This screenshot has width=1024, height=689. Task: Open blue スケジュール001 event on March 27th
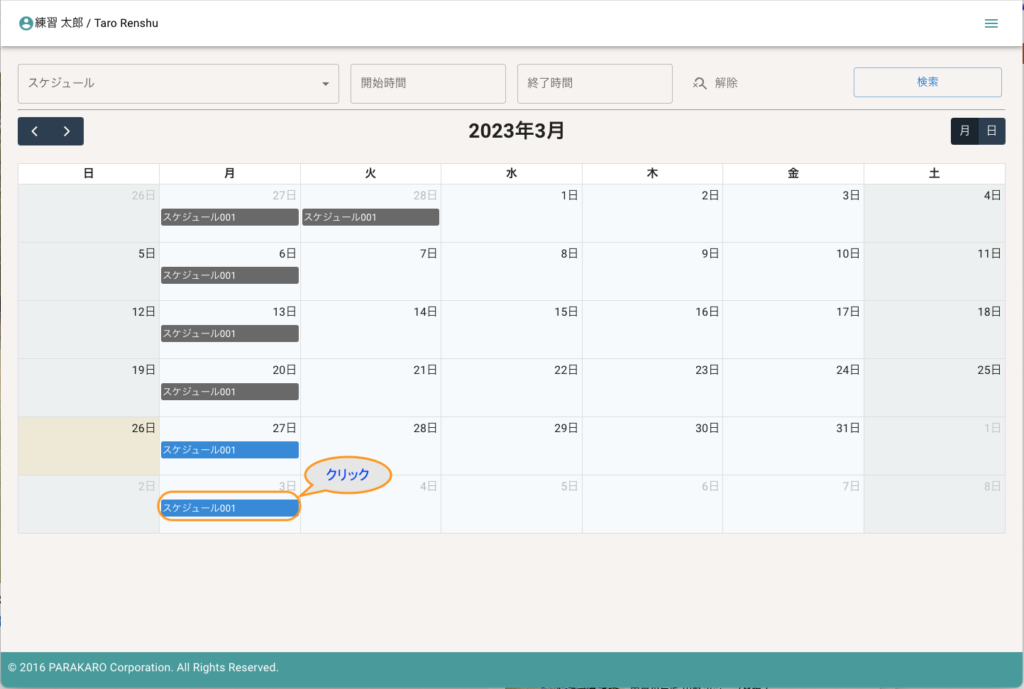tap(230, 450)
